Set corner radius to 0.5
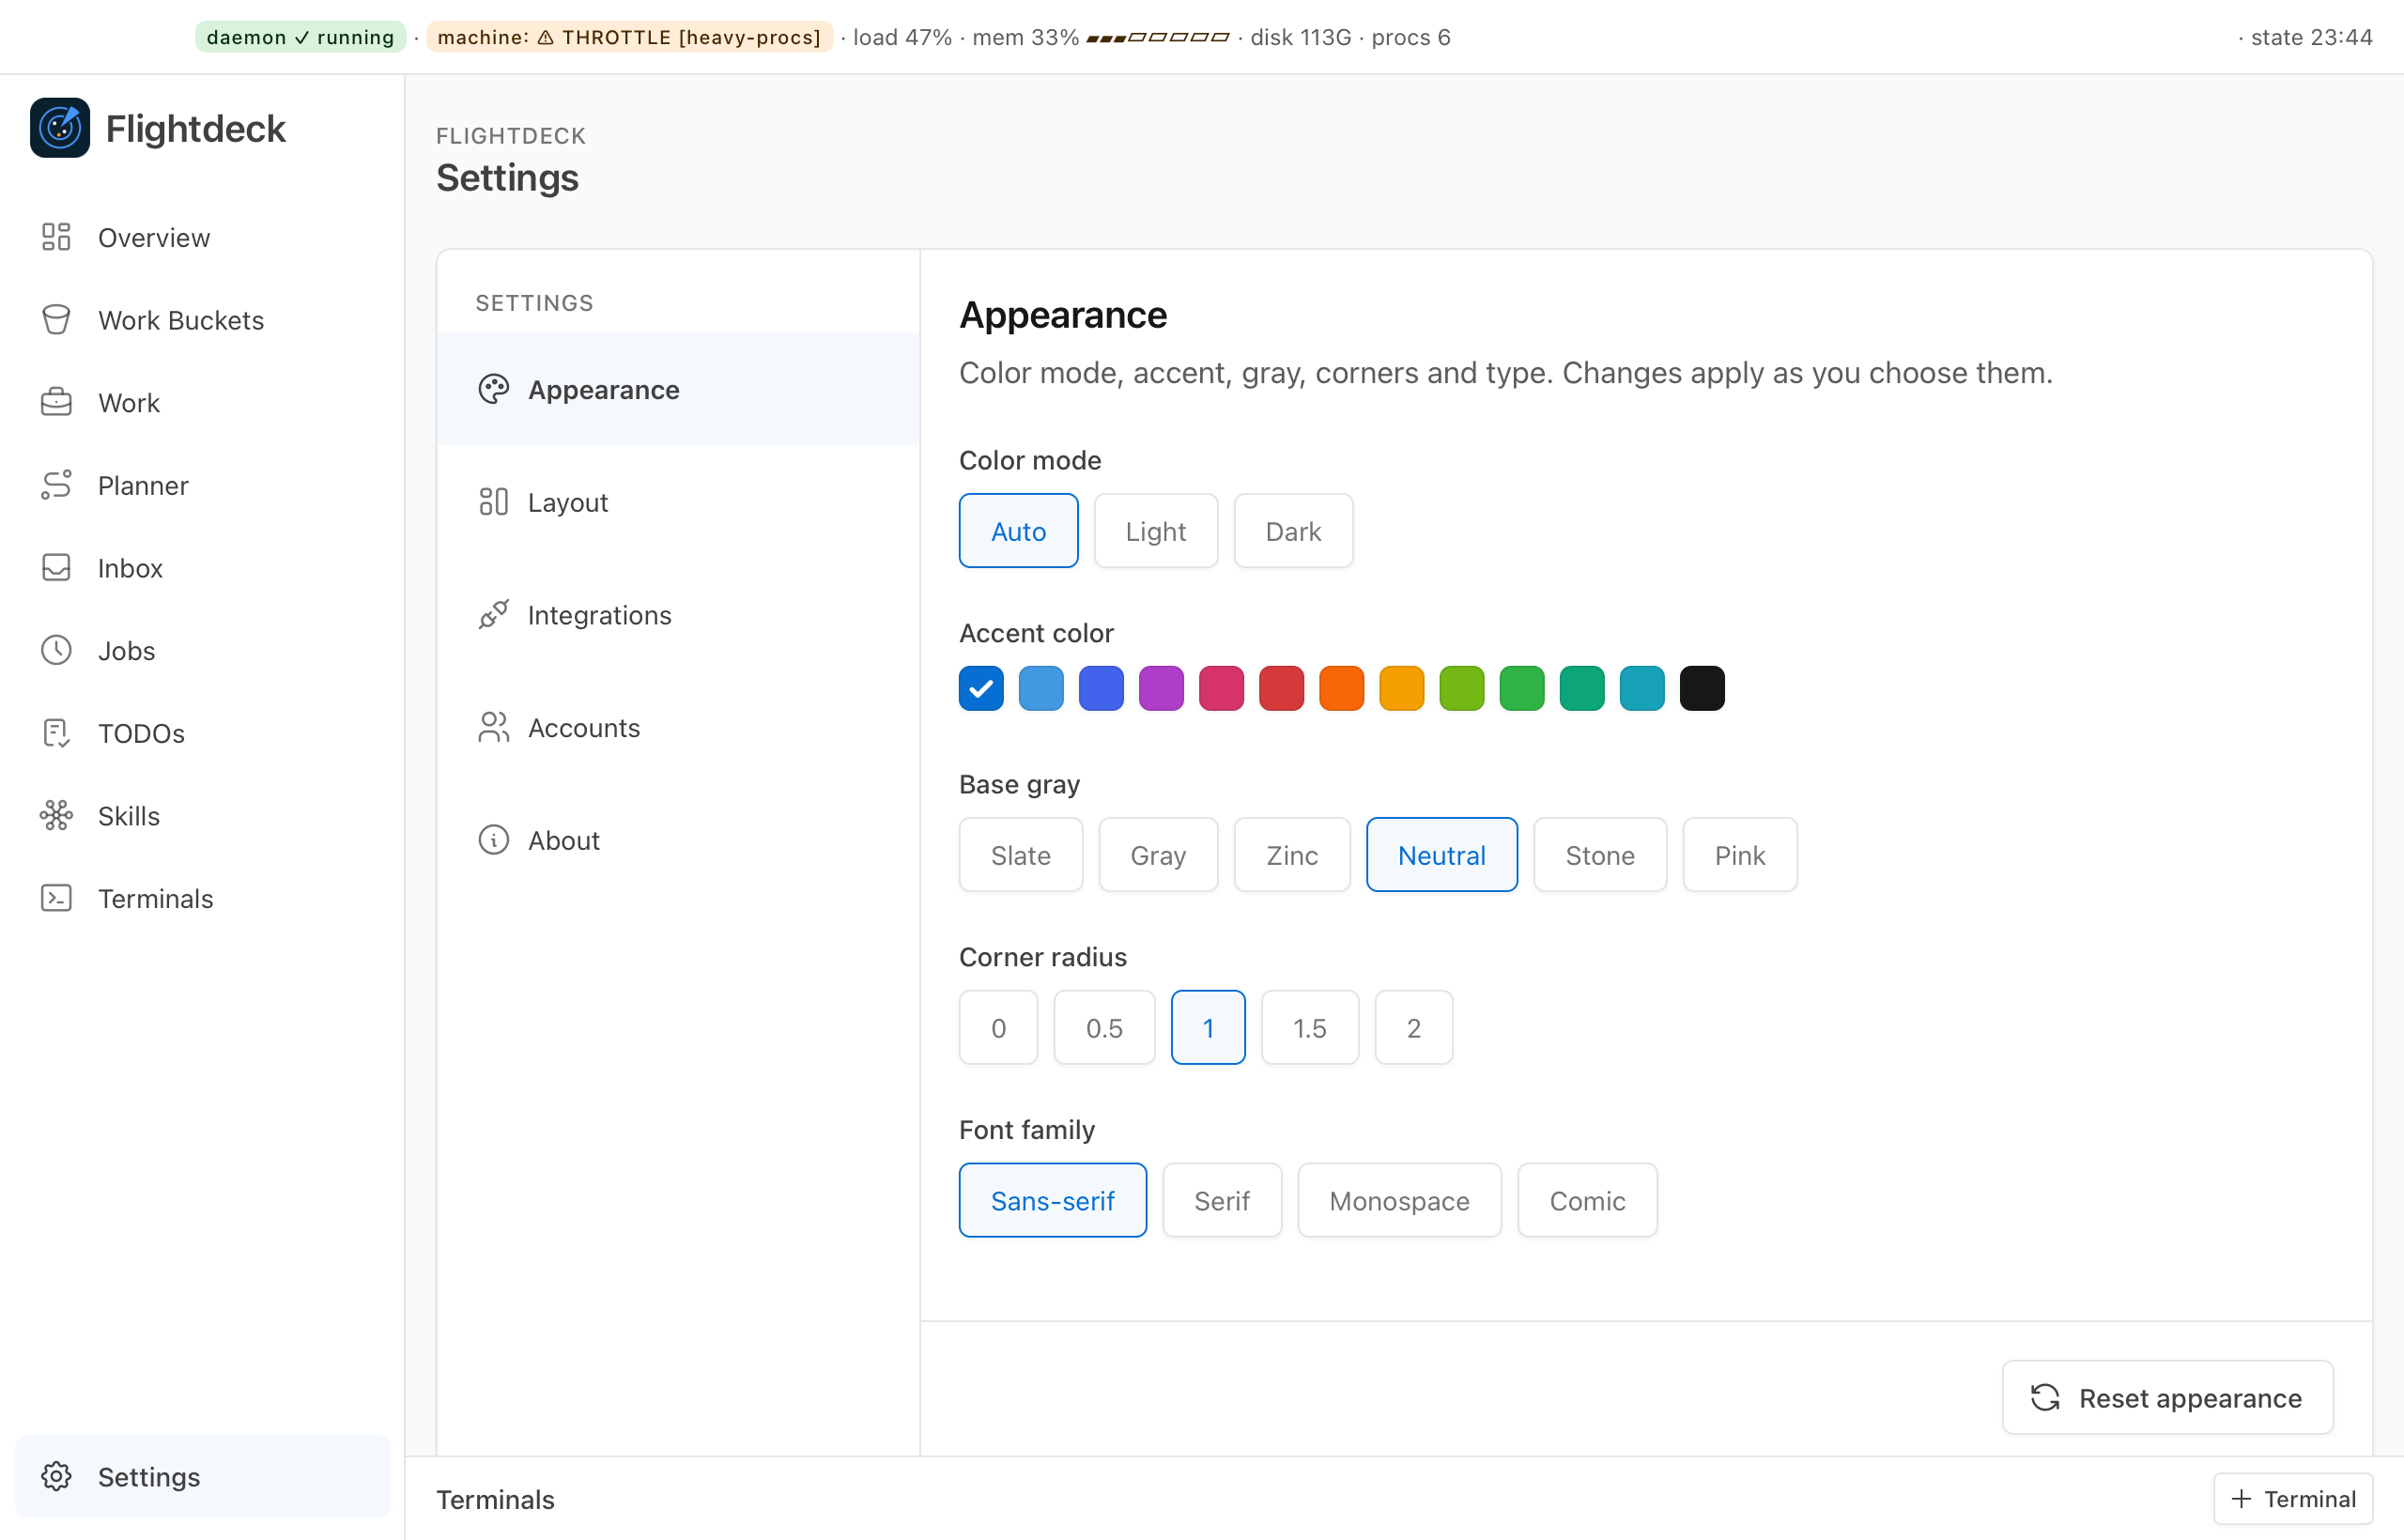 click(x=1104, y=1028)
